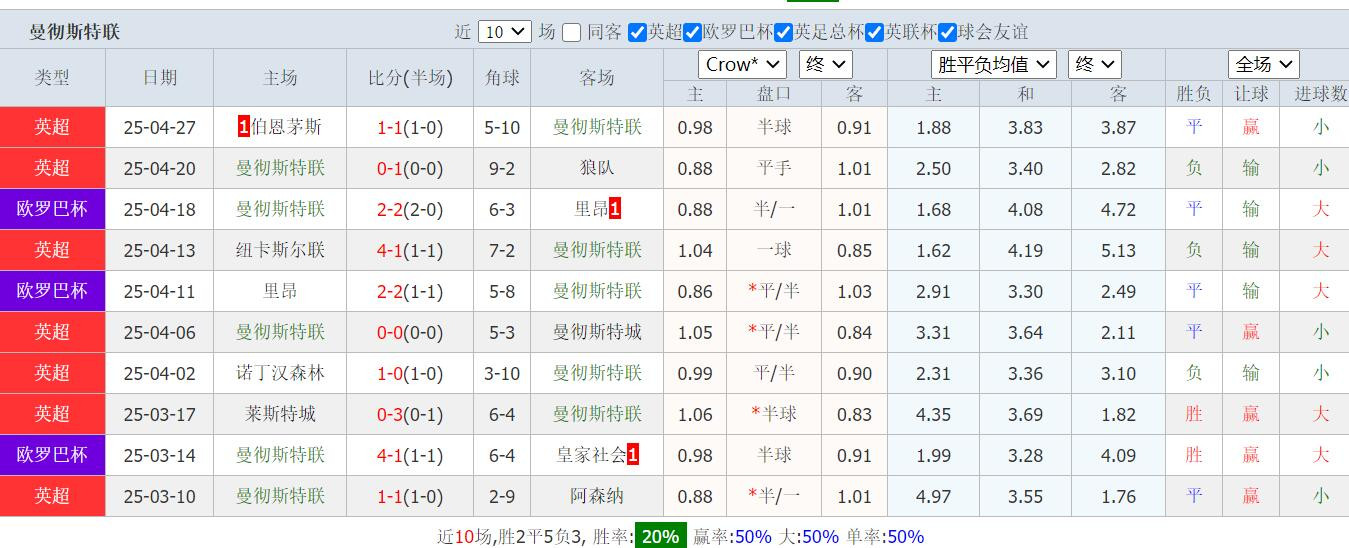Click the 英超 tag on 25-04-27 row
The height and width of the screenshot is (548, 1349).
tap(52, 127)
